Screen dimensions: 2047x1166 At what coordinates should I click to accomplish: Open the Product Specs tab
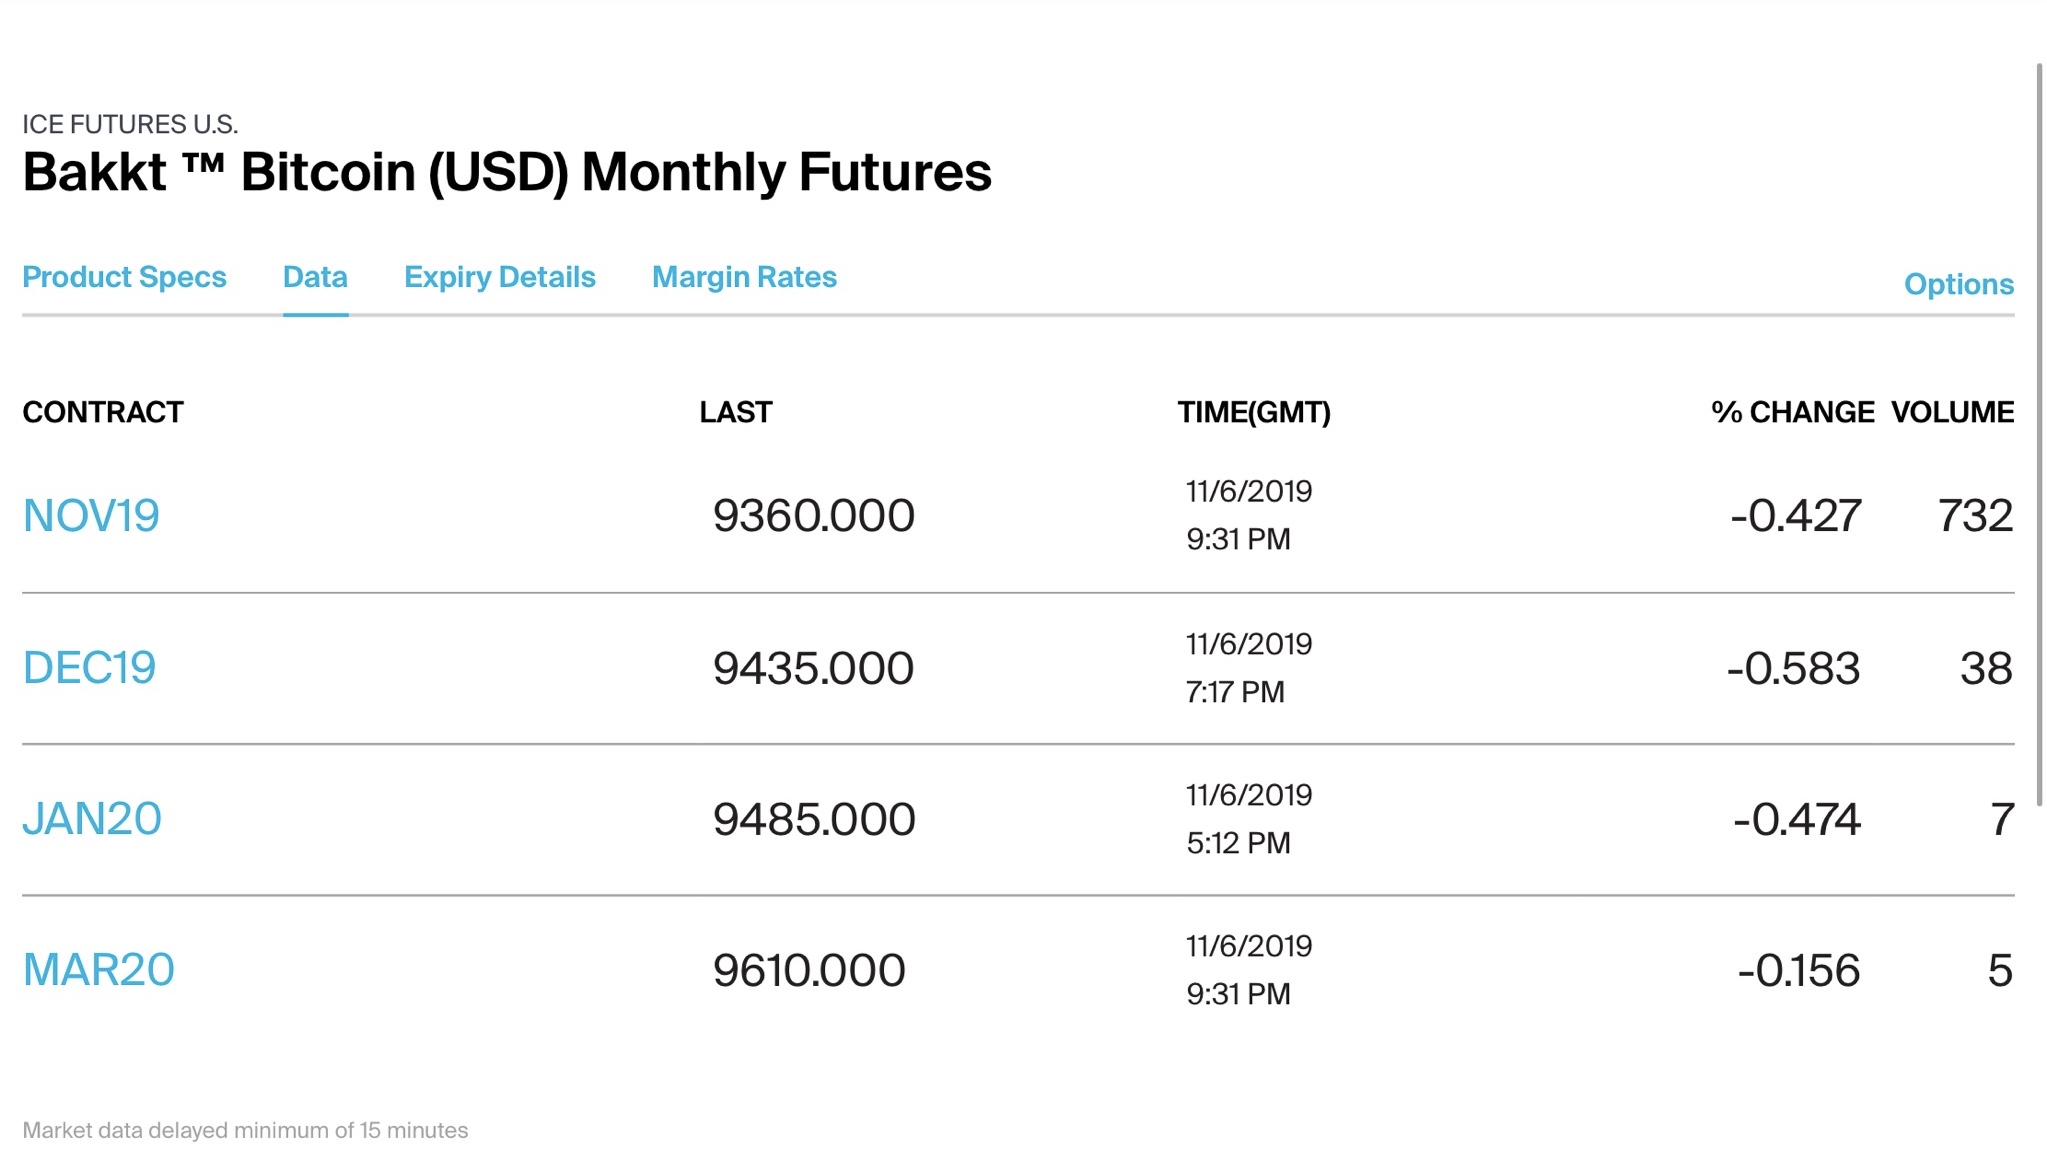124,277
